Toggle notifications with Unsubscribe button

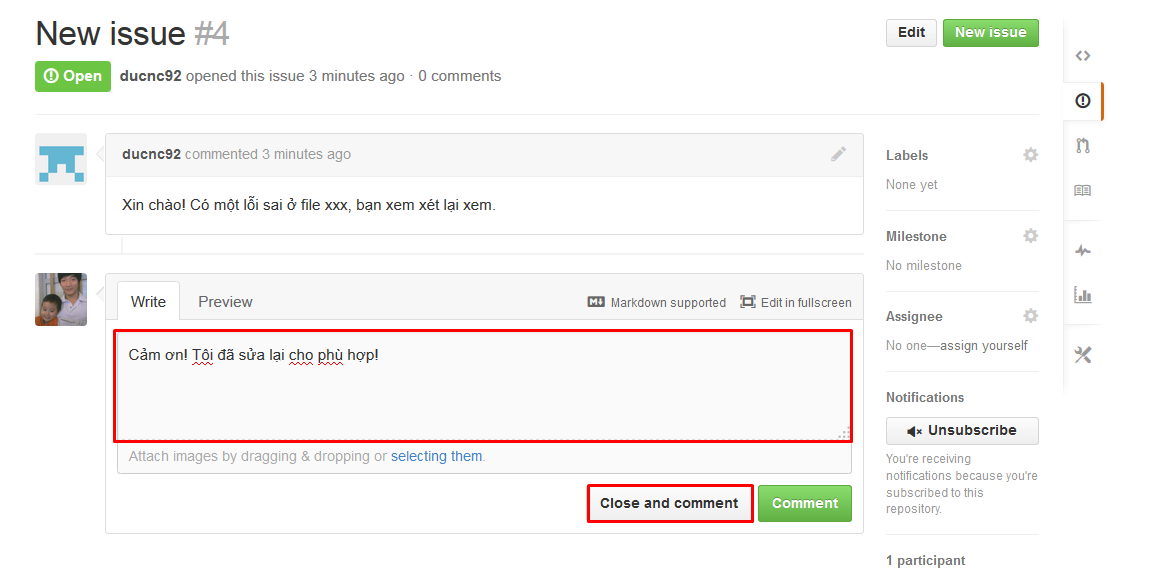click(962, 431)
